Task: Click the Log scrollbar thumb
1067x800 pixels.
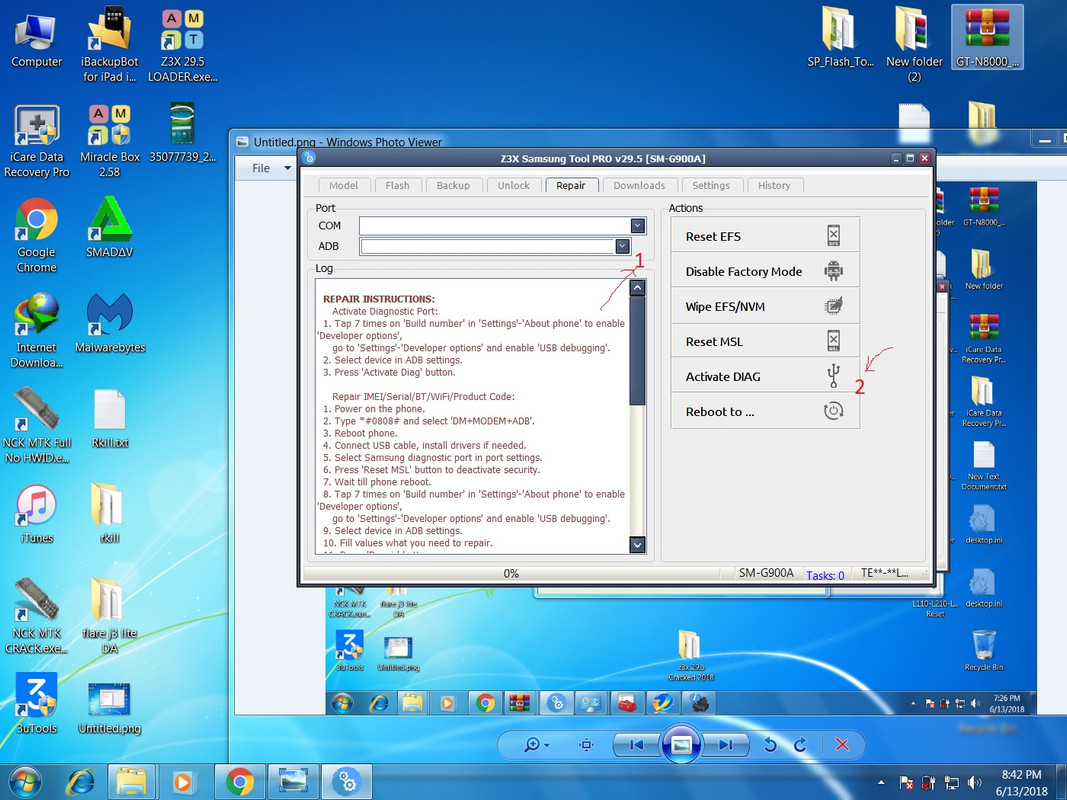Action: (638, 350)
